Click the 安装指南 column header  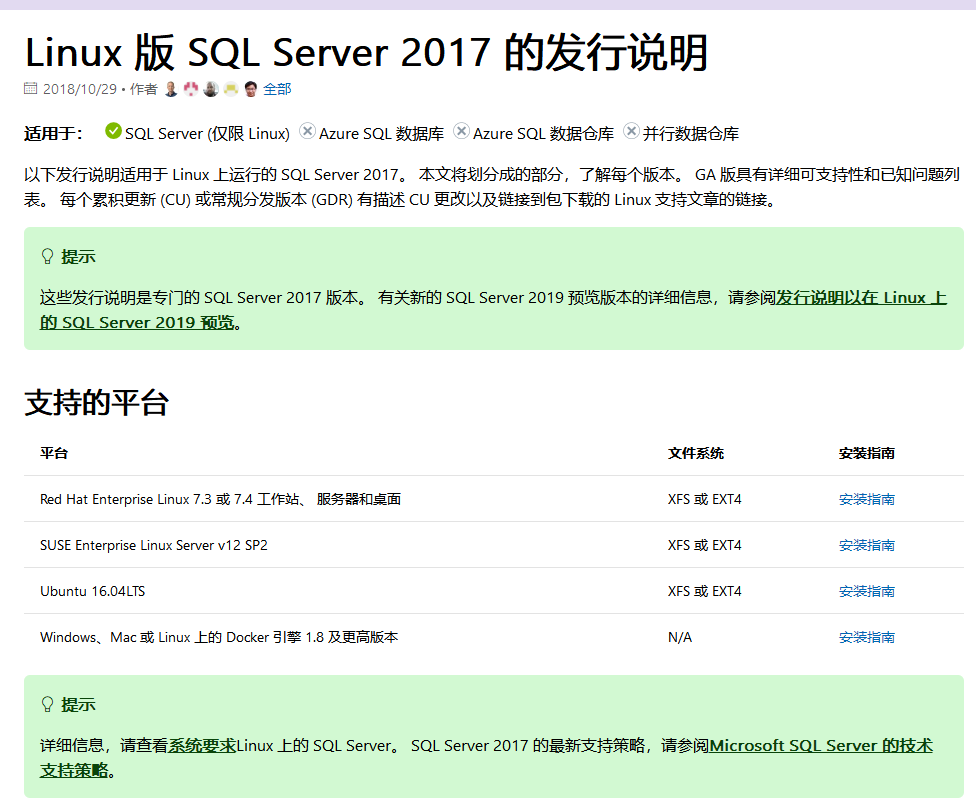(866, 453)
